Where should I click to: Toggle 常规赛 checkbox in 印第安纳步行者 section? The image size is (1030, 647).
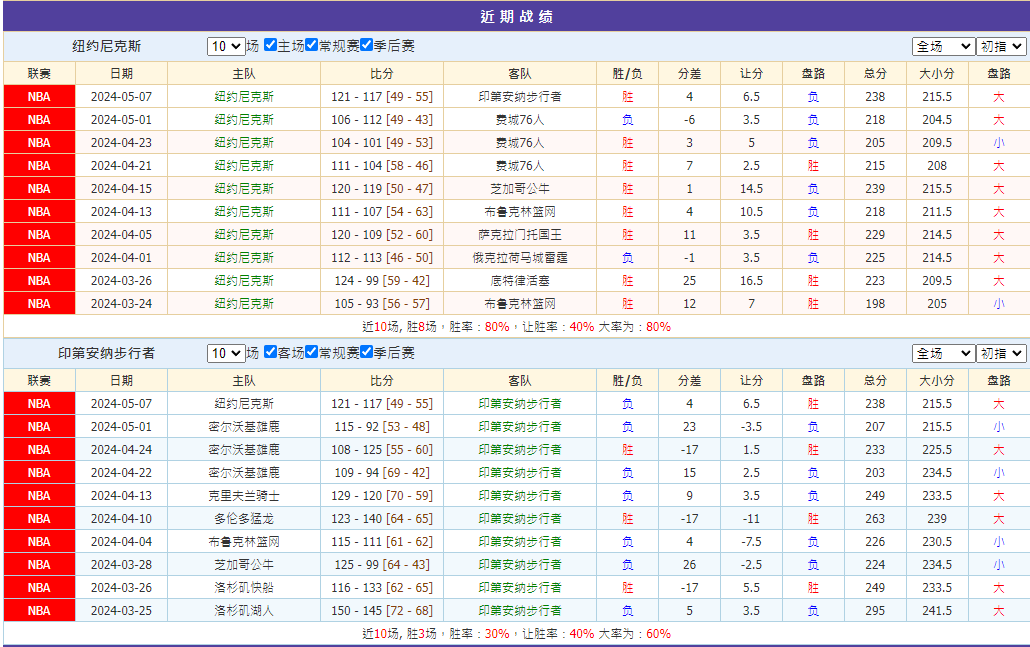(x=311, y=351)
